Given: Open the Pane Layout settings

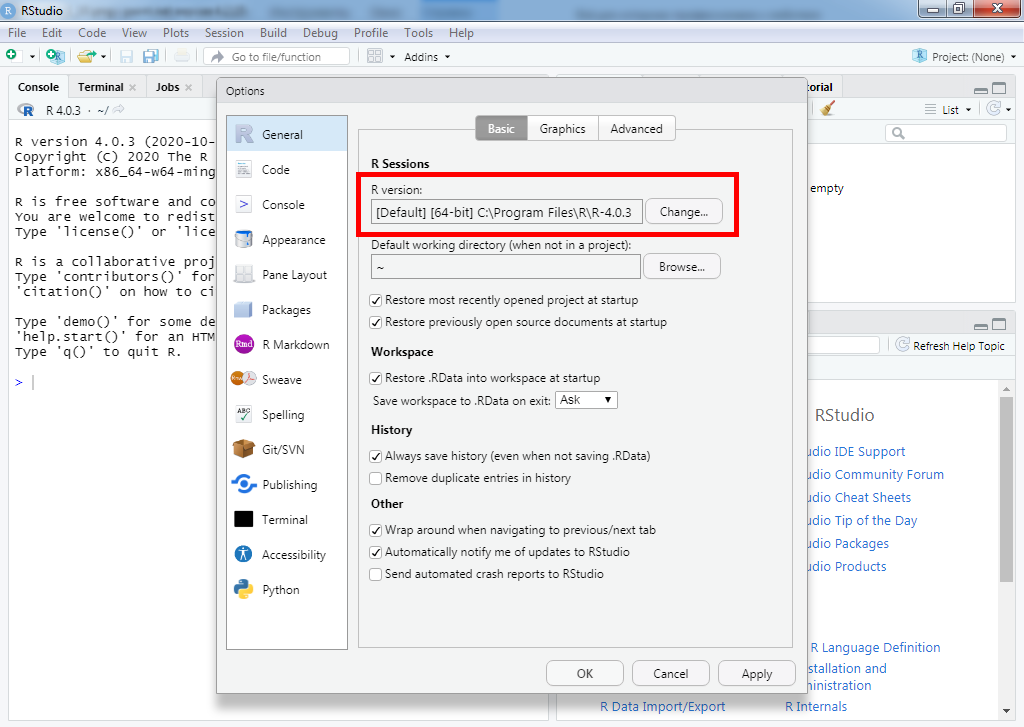Looking at the screenshot, I should point(294,275).
